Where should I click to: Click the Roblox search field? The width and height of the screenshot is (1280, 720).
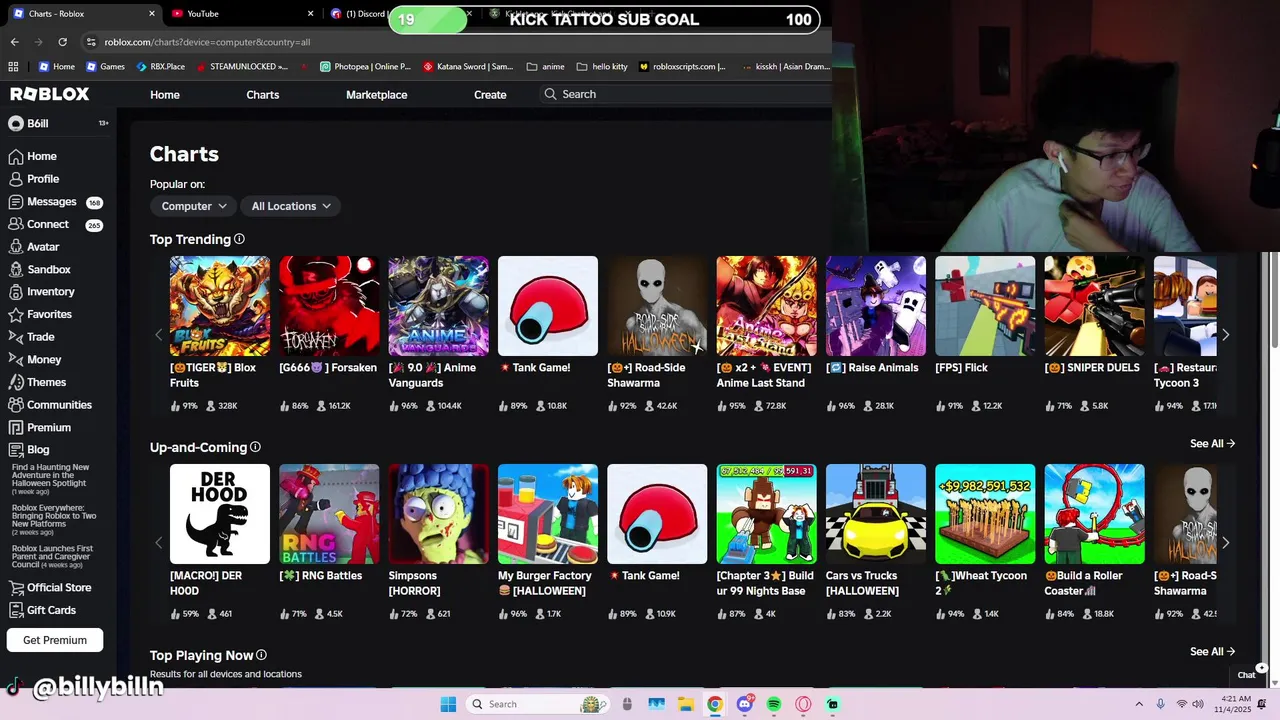[686, 94]
